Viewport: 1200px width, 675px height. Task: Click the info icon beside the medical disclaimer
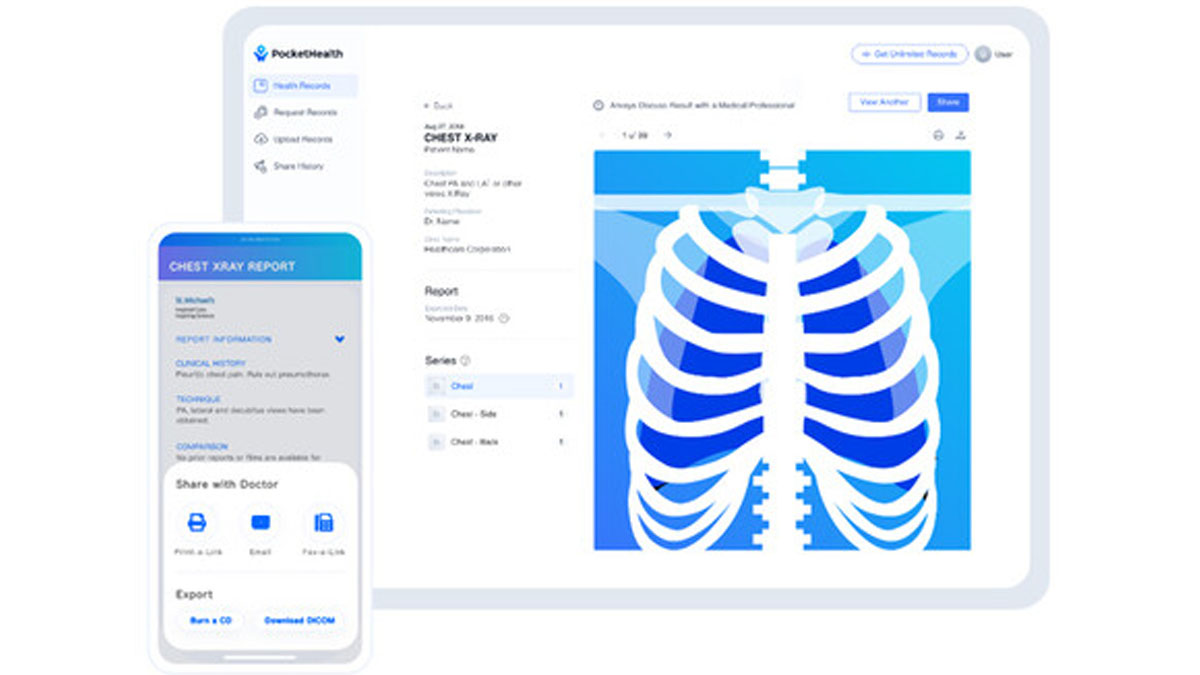598,105
